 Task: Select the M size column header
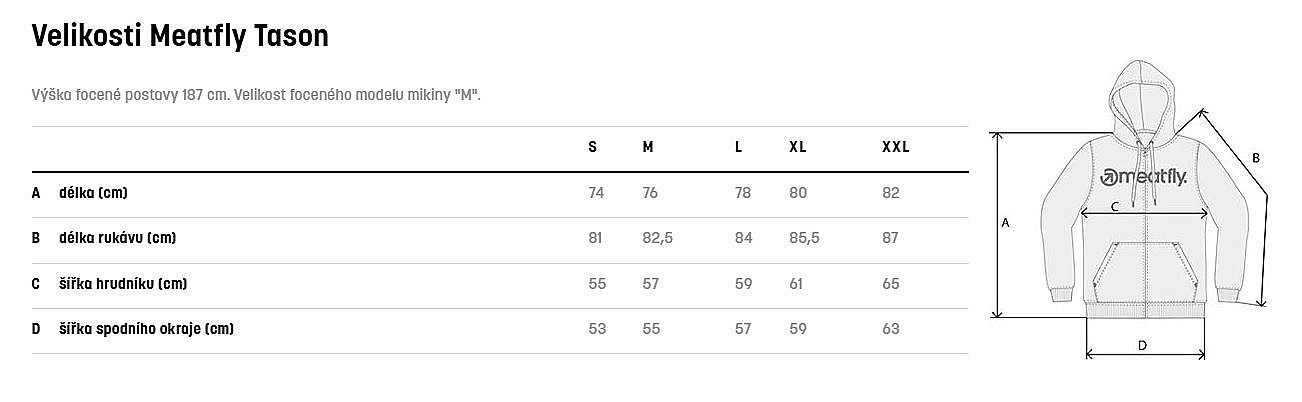point(648,147)
